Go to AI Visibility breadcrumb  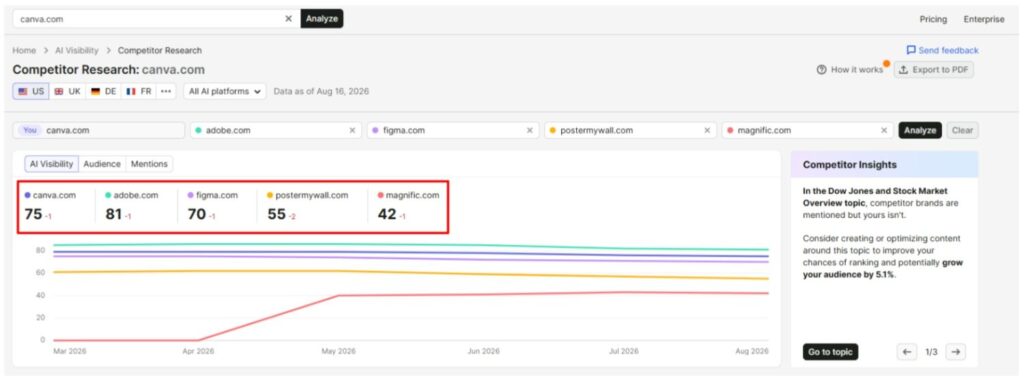pos(76,50)
